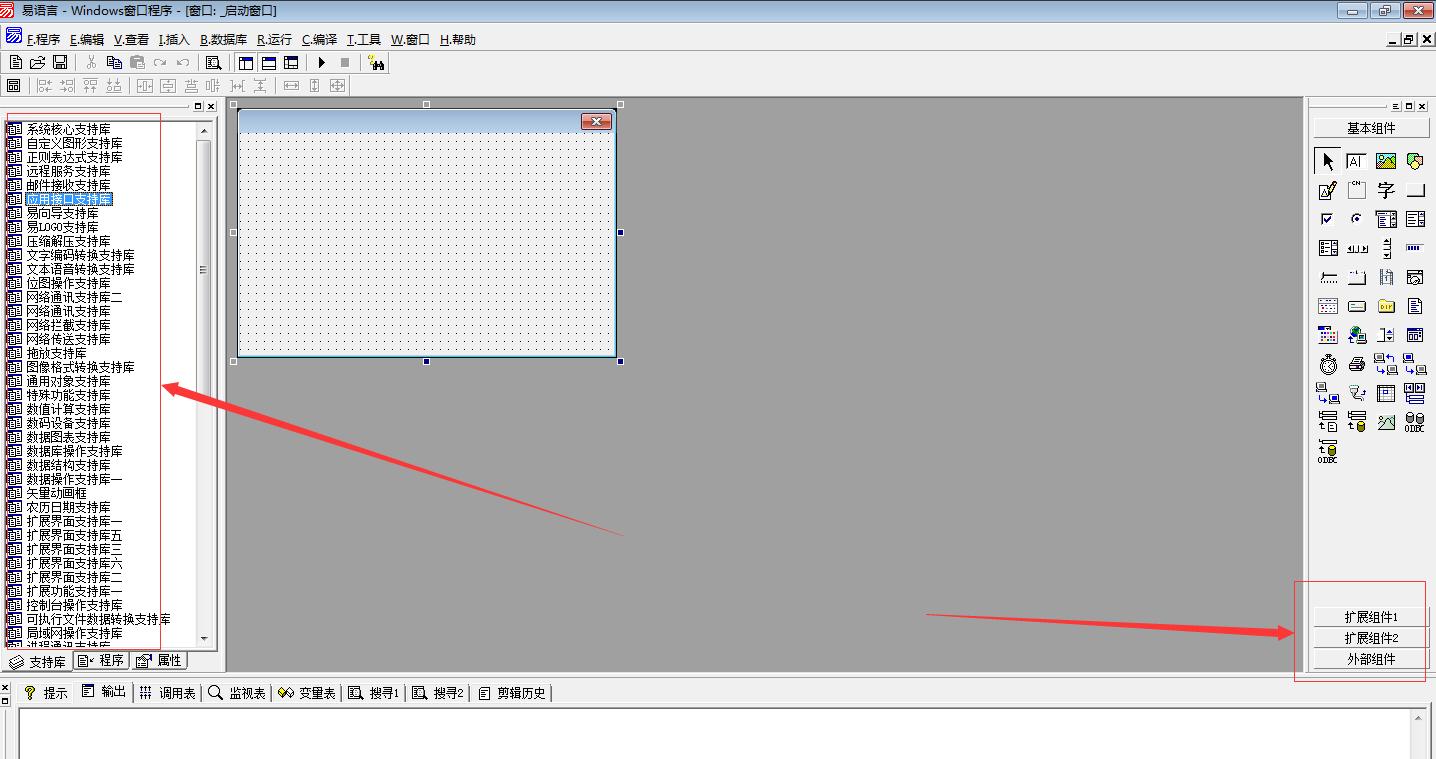Open the 剪辑历史 tab
1436x759 pixels.
click(514, 693)
